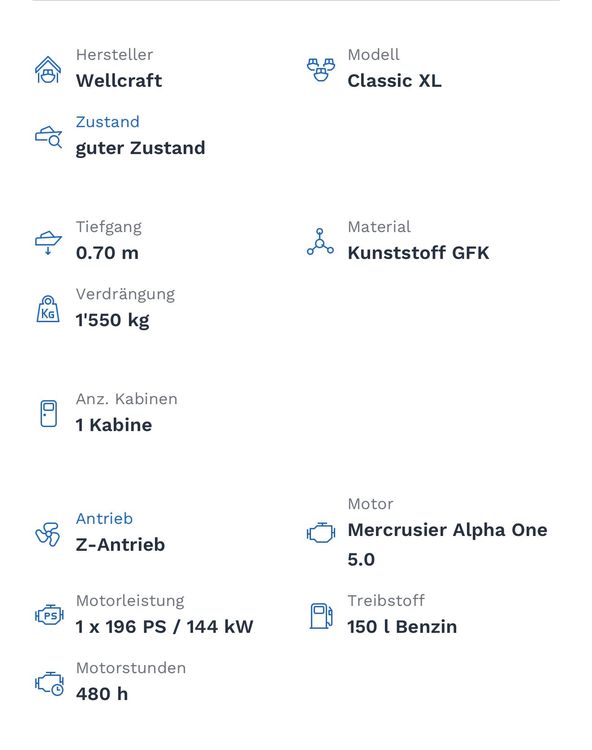Select the Mercrusier Alpha One motor text

[448, 530]
